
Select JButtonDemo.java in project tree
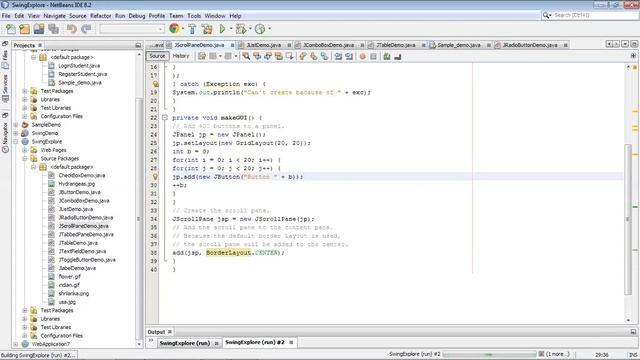[x=80, y=192]
